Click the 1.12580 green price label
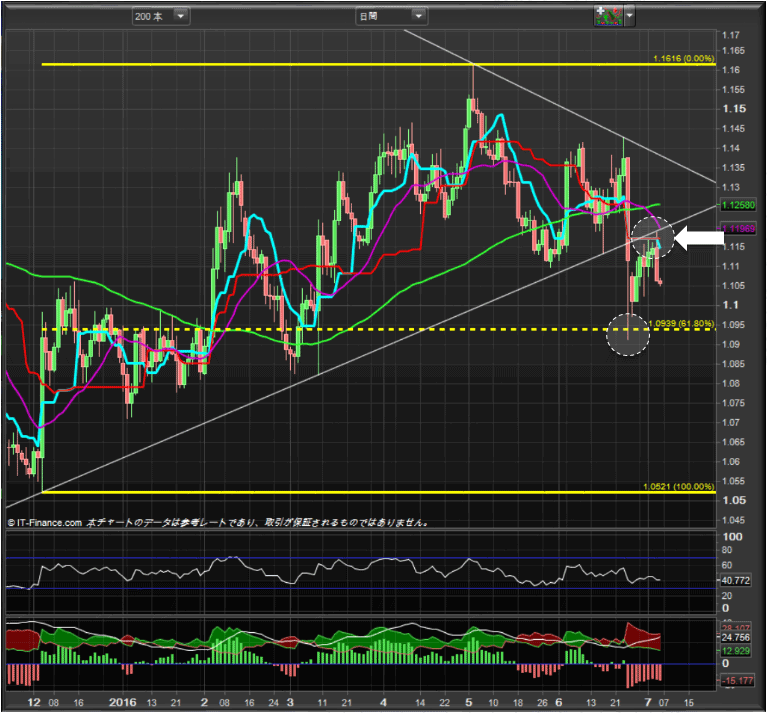 pyautogui.click(x=738, y=205)
